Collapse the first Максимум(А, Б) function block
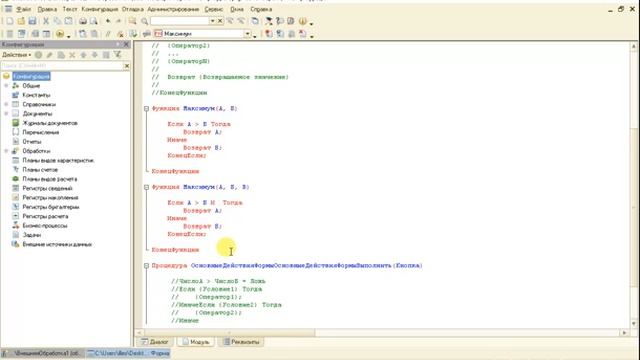Image resolution: width=640 pixels, height=360 pixels. [147, 109]
